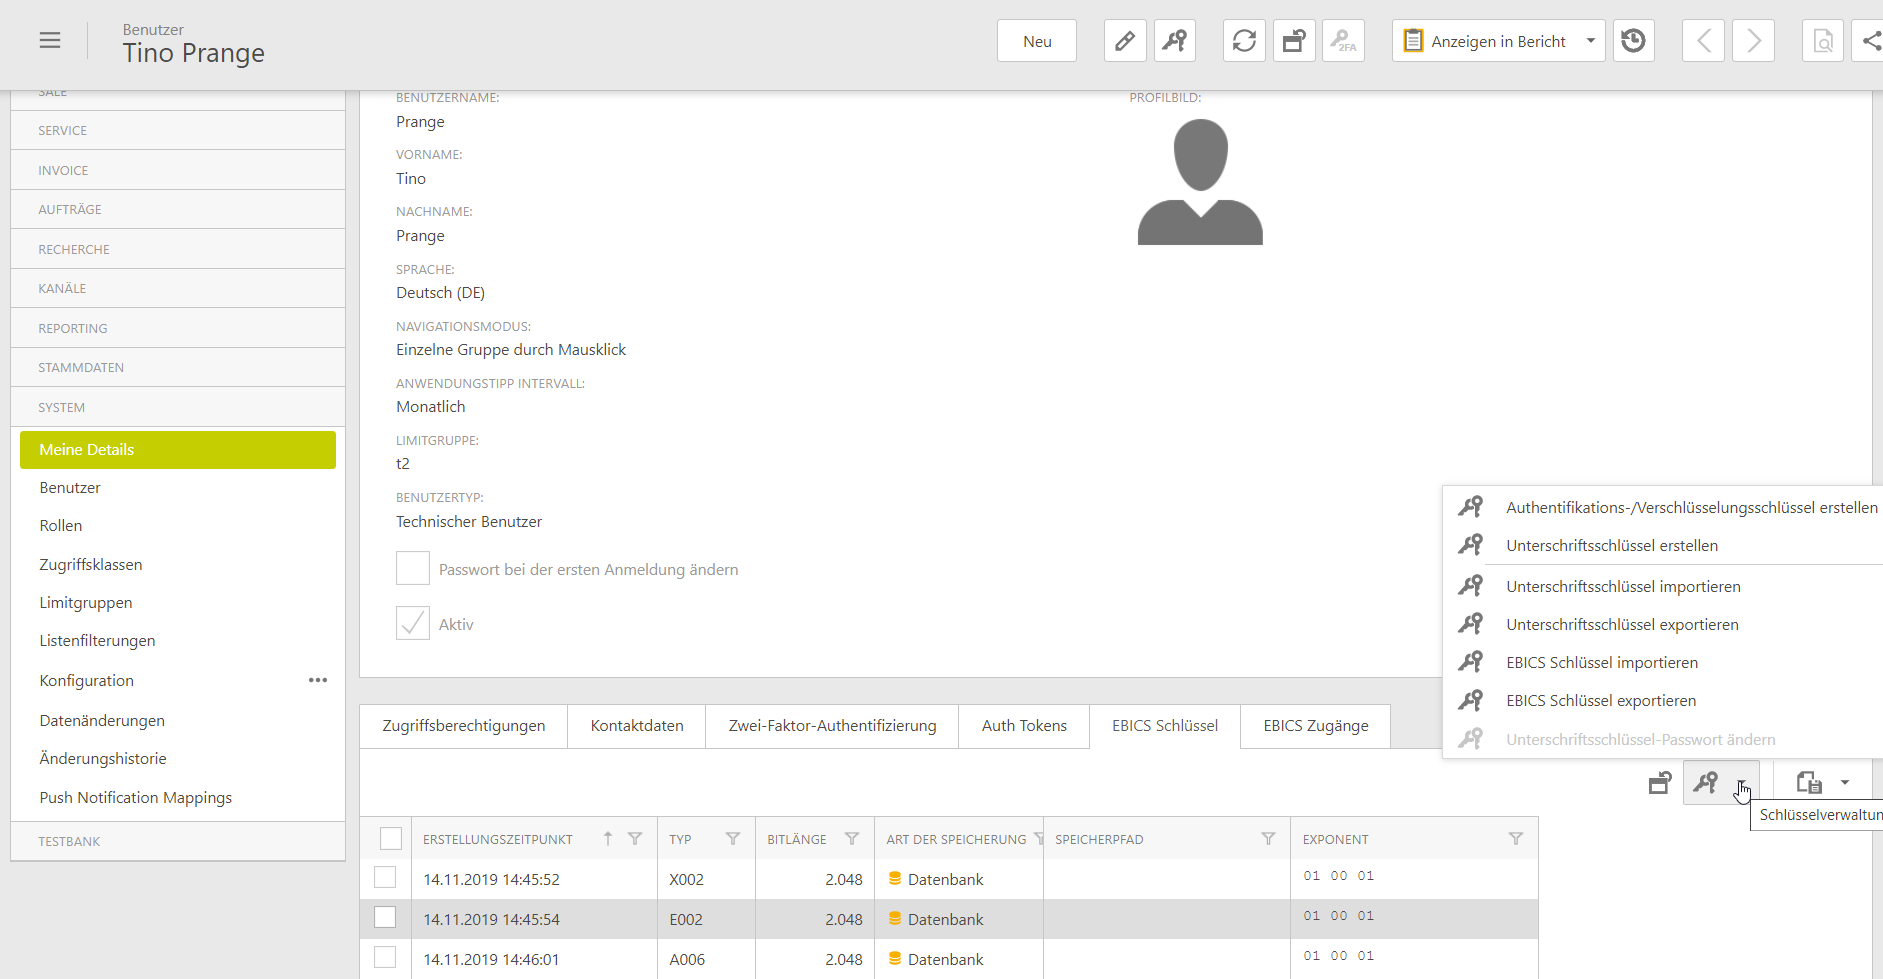Open Rollen in the sidebar

pyautogui.click(x=61, y=526)
